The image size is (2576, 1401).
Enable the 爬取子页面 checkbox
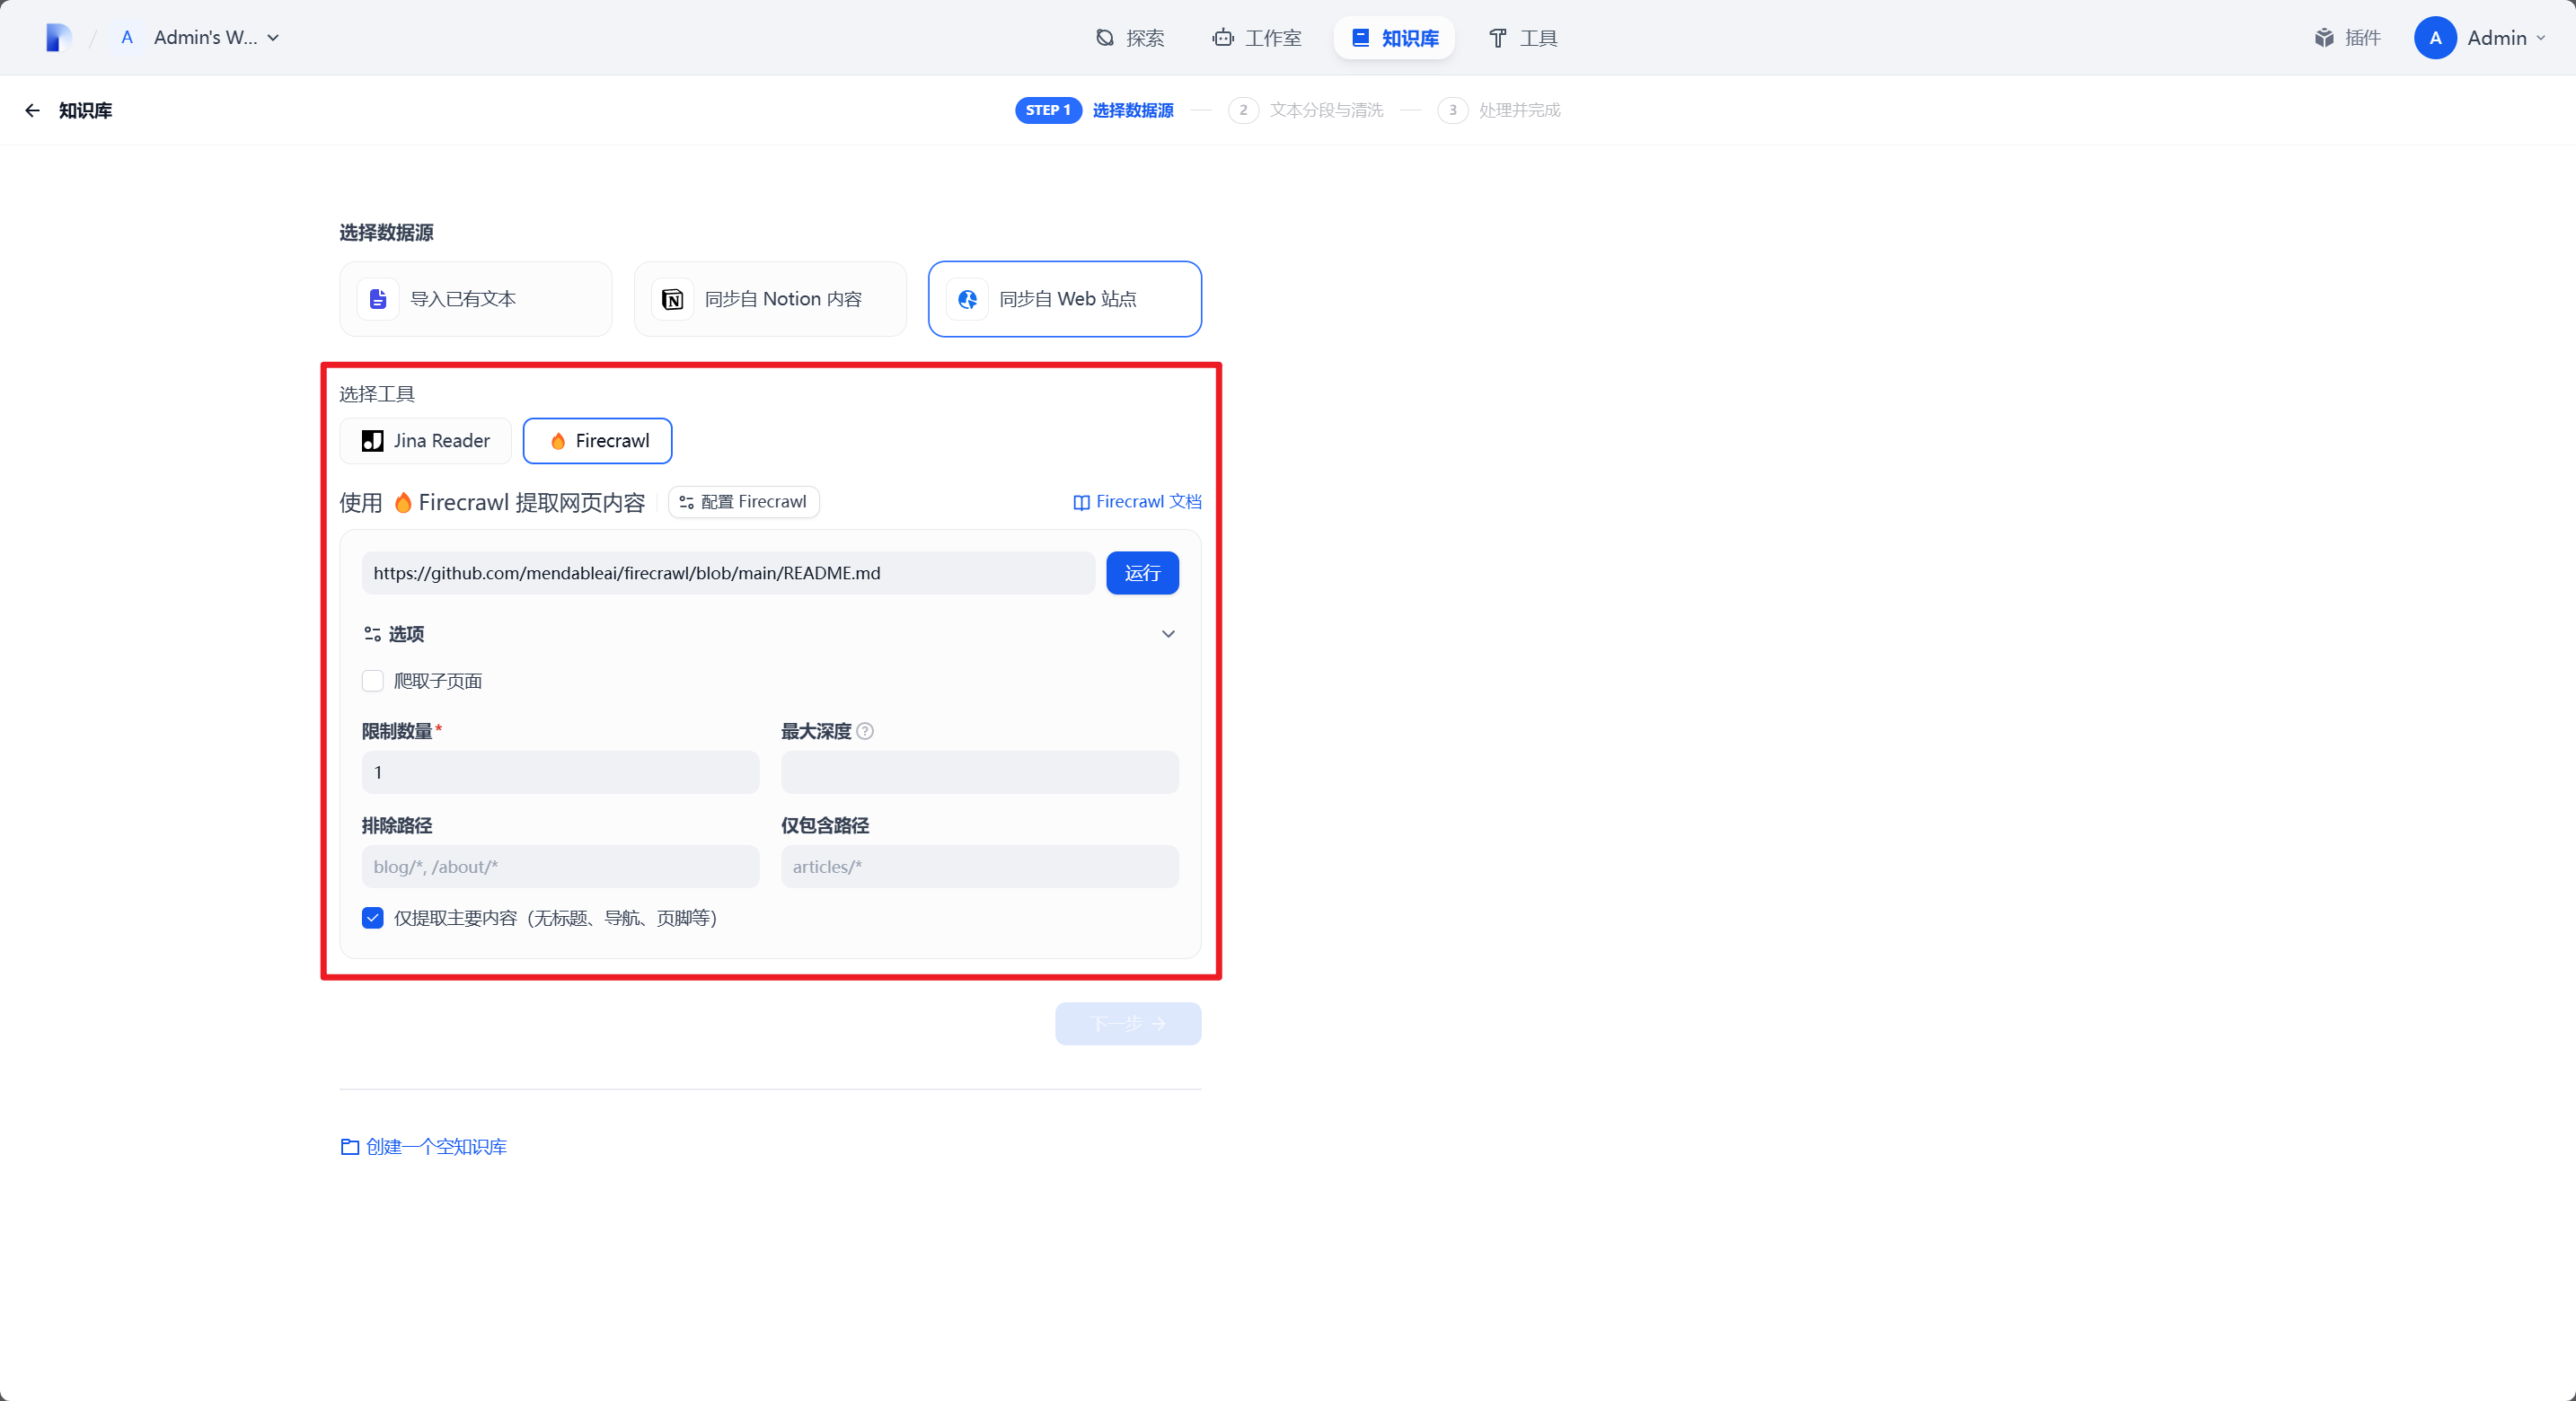[x=373, y=681]
